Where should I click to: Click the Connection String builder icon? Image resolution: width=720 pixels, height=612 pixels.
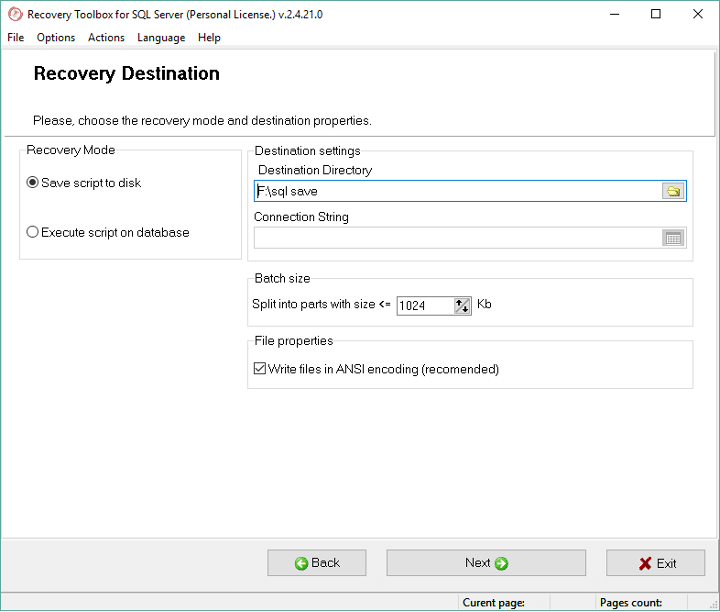click(673, 238)
